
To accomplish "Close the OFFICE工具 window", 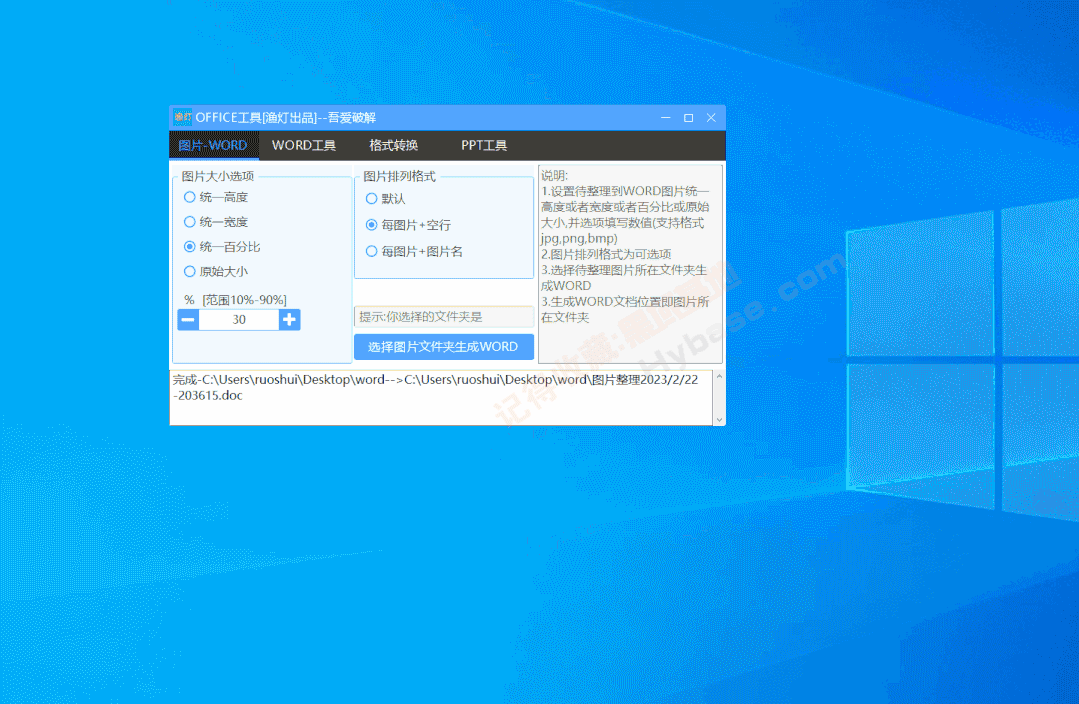I will pos(712,118).
